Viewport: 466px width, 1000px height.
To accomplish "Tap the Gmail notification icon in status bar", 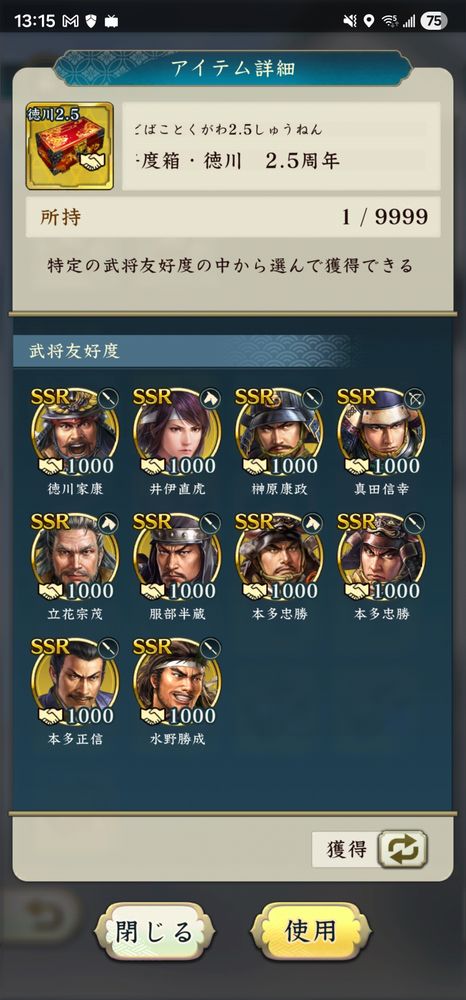I will pyautogui.click(x=71, y=21).
